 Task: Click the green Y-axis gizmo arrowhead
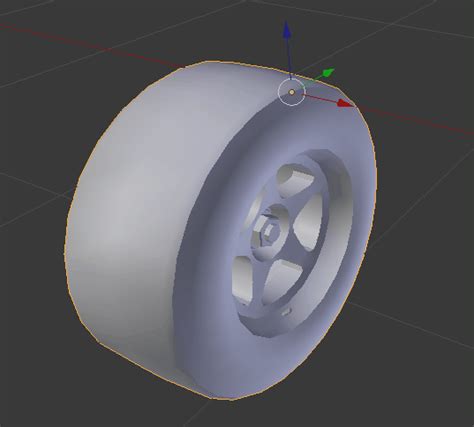coord(328,72)
